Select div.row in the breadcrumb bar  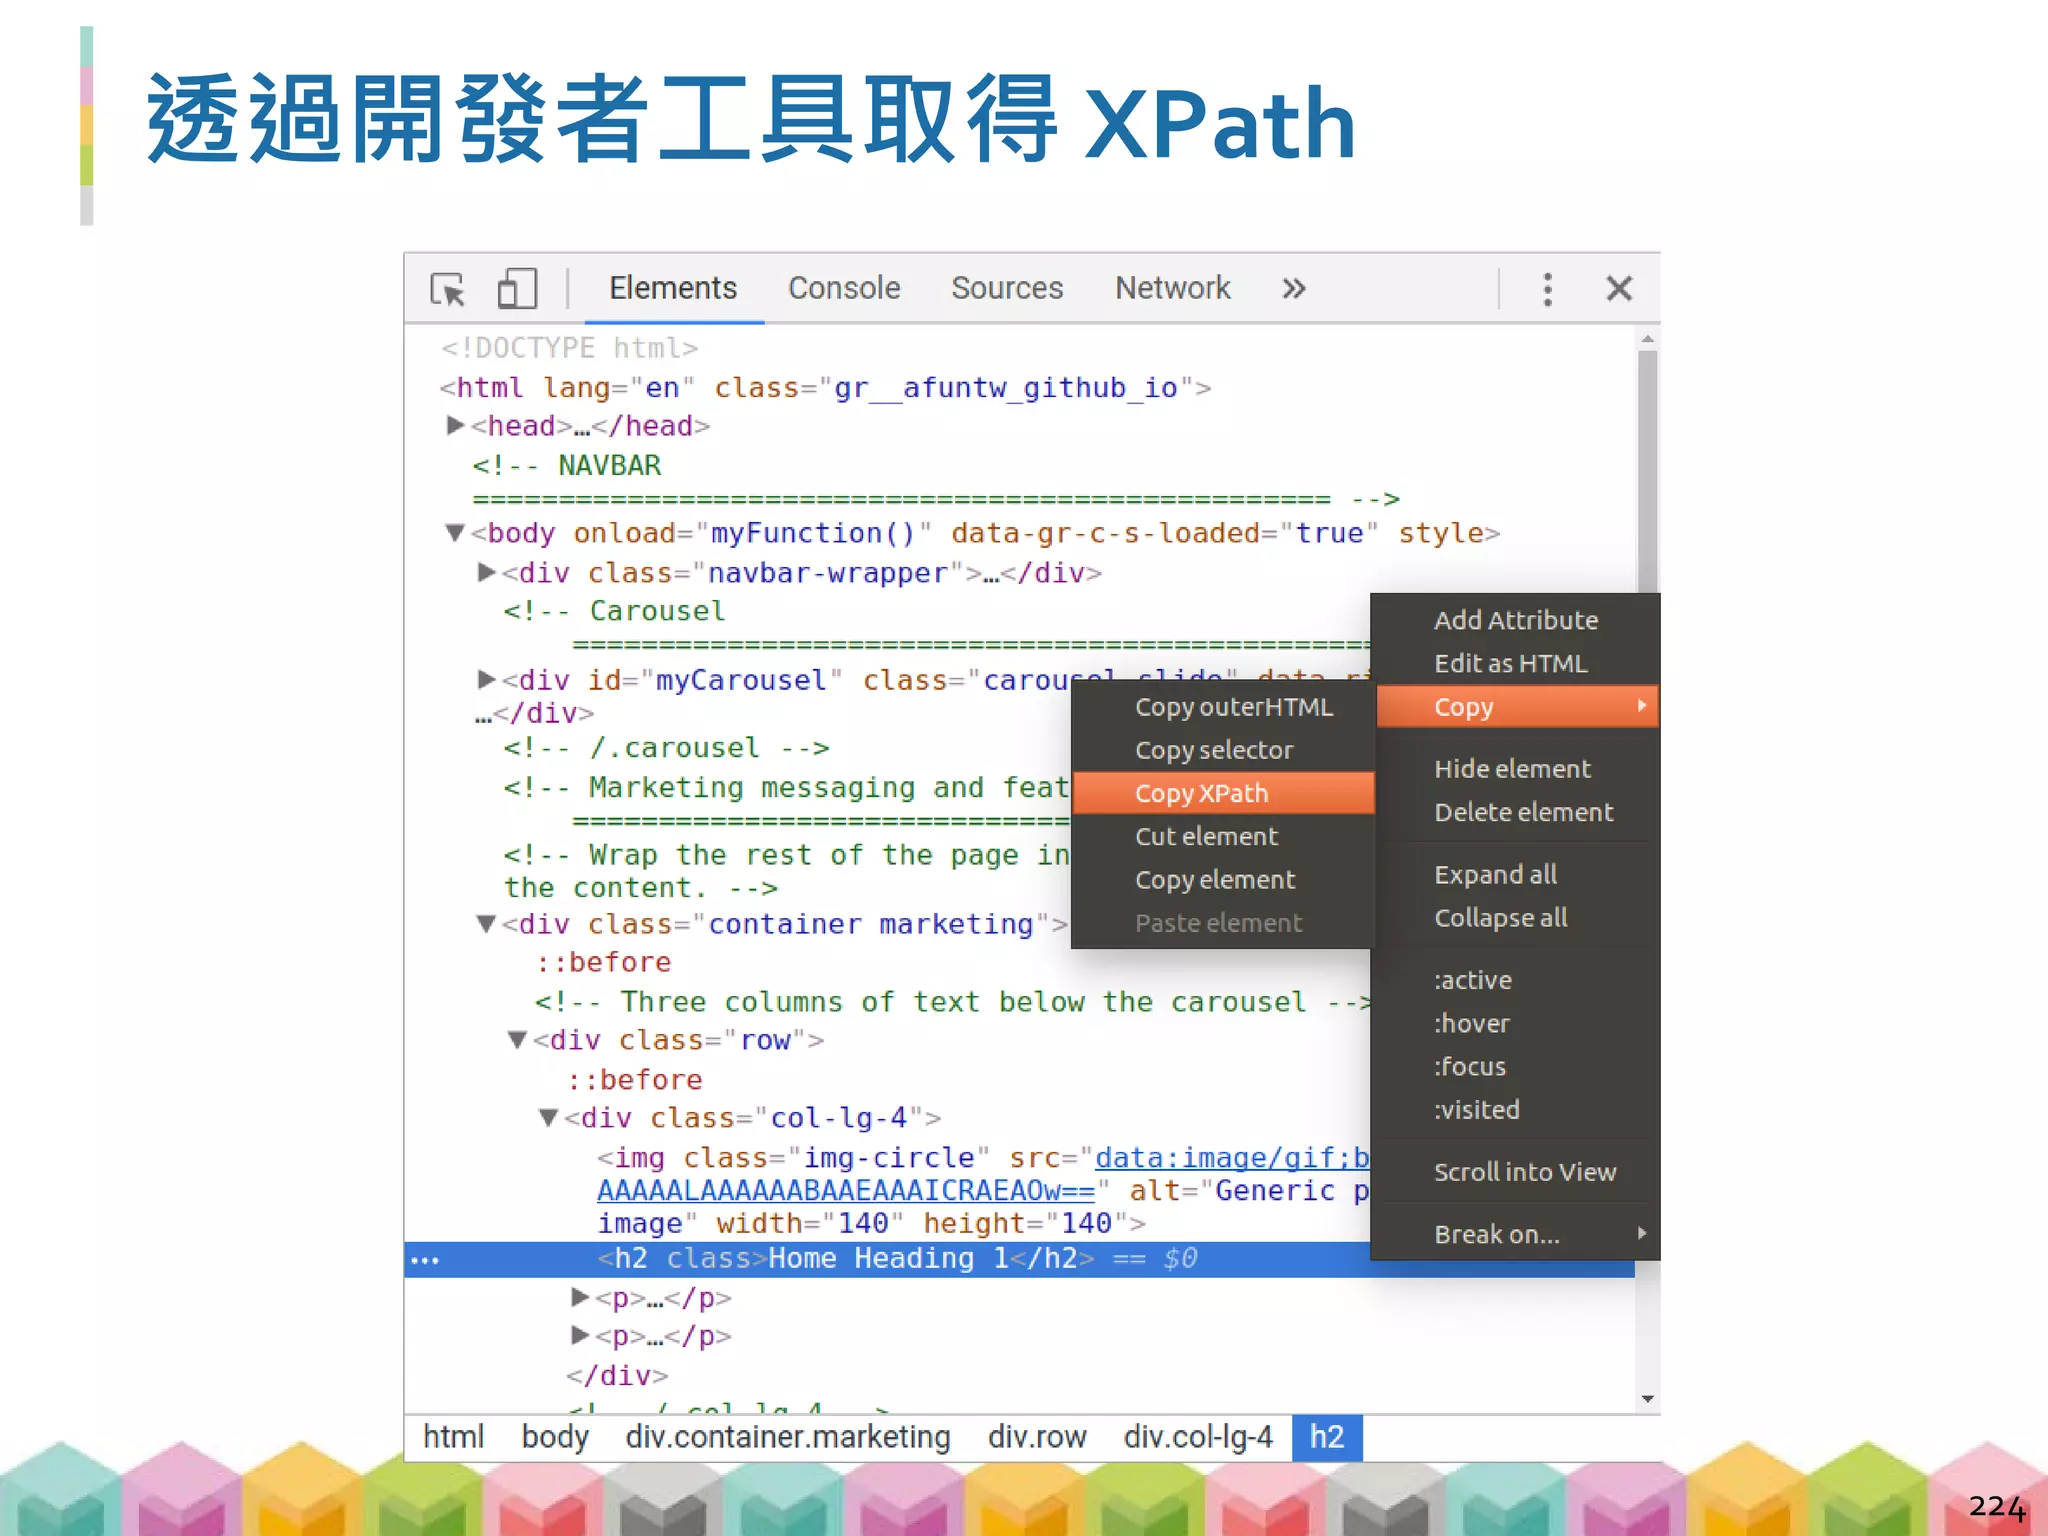pyautogui.click(x=1036, y=1437)
